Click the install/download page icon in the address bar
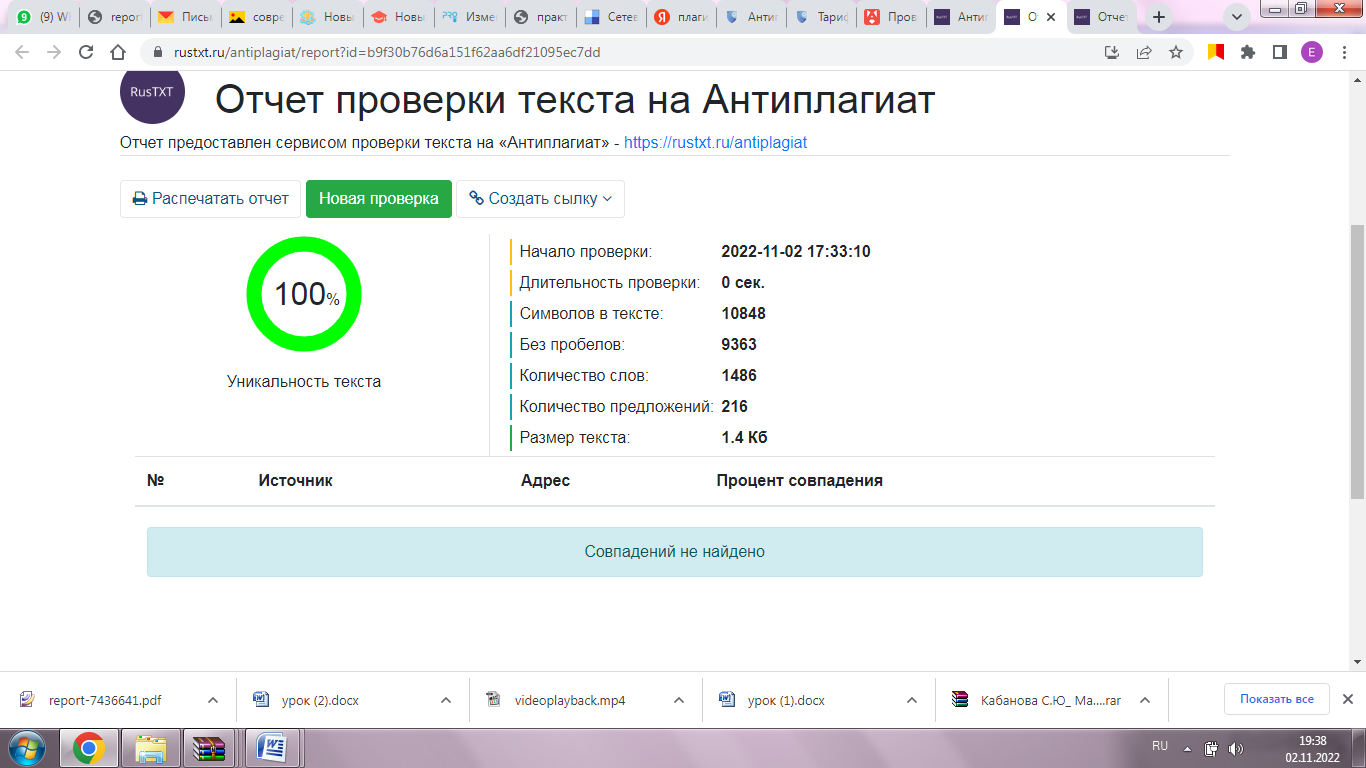The image size is (1366, 768). [1111, 52]
